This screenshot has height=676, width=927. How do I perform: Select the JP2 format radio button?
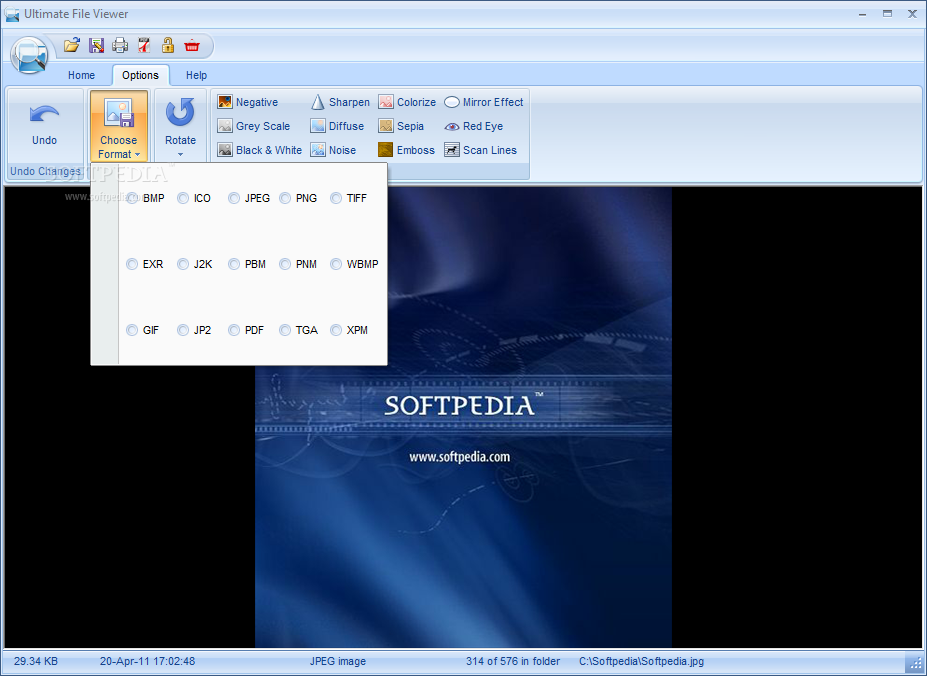click(x=183, y=330)
